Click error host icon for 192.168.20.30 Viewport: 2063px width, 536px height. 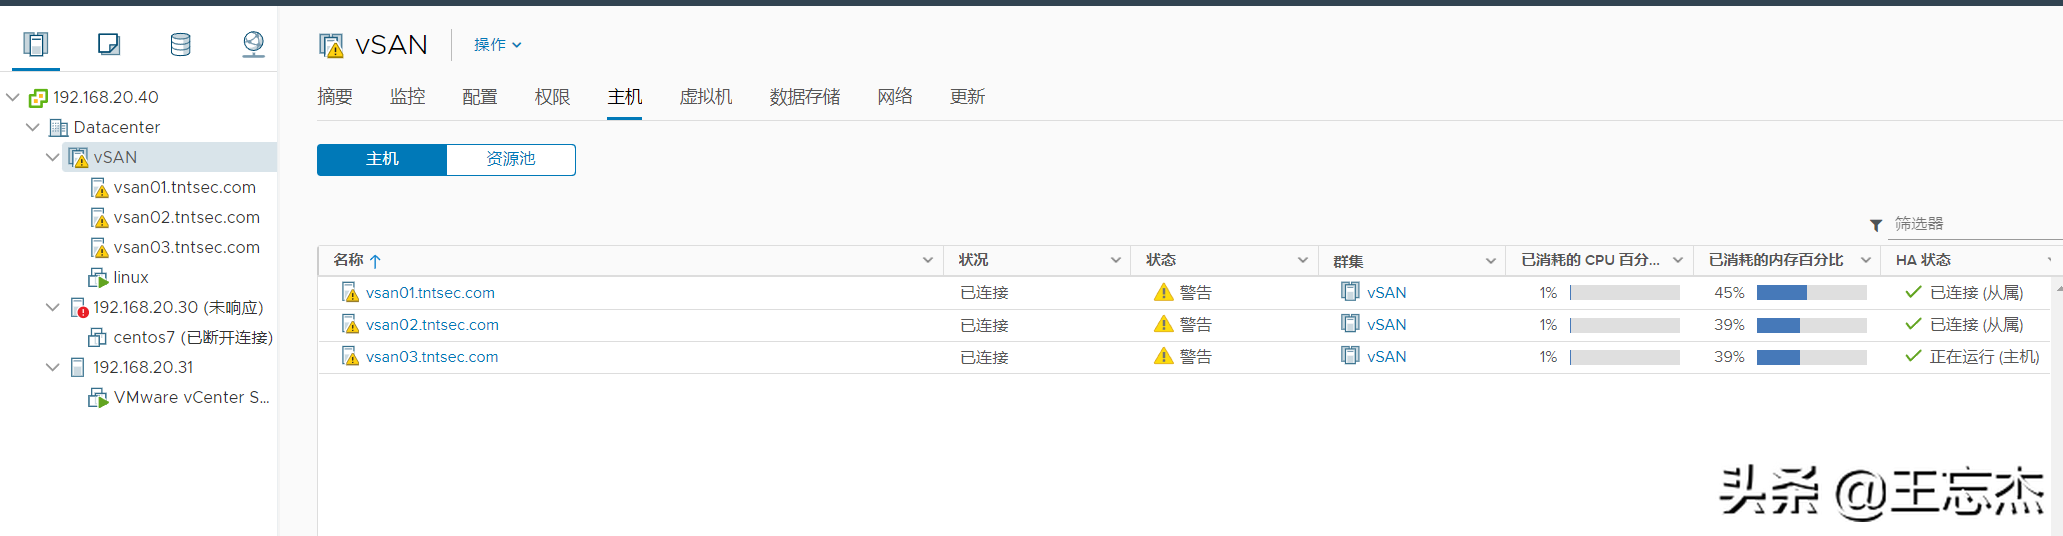click(79, 308)
